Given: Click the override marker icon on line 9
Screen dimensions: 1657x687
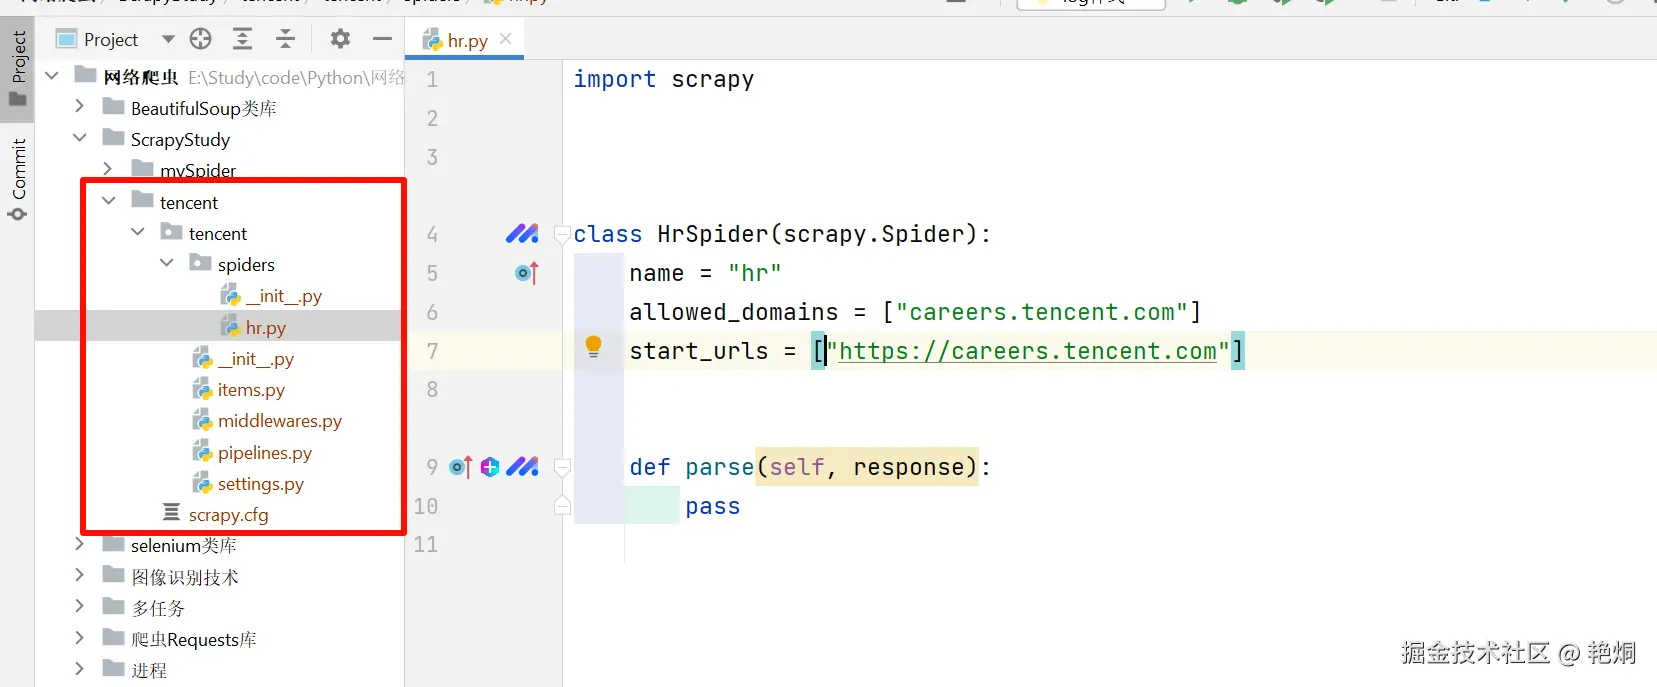Looking at the screenshot, I should point(460,467).
